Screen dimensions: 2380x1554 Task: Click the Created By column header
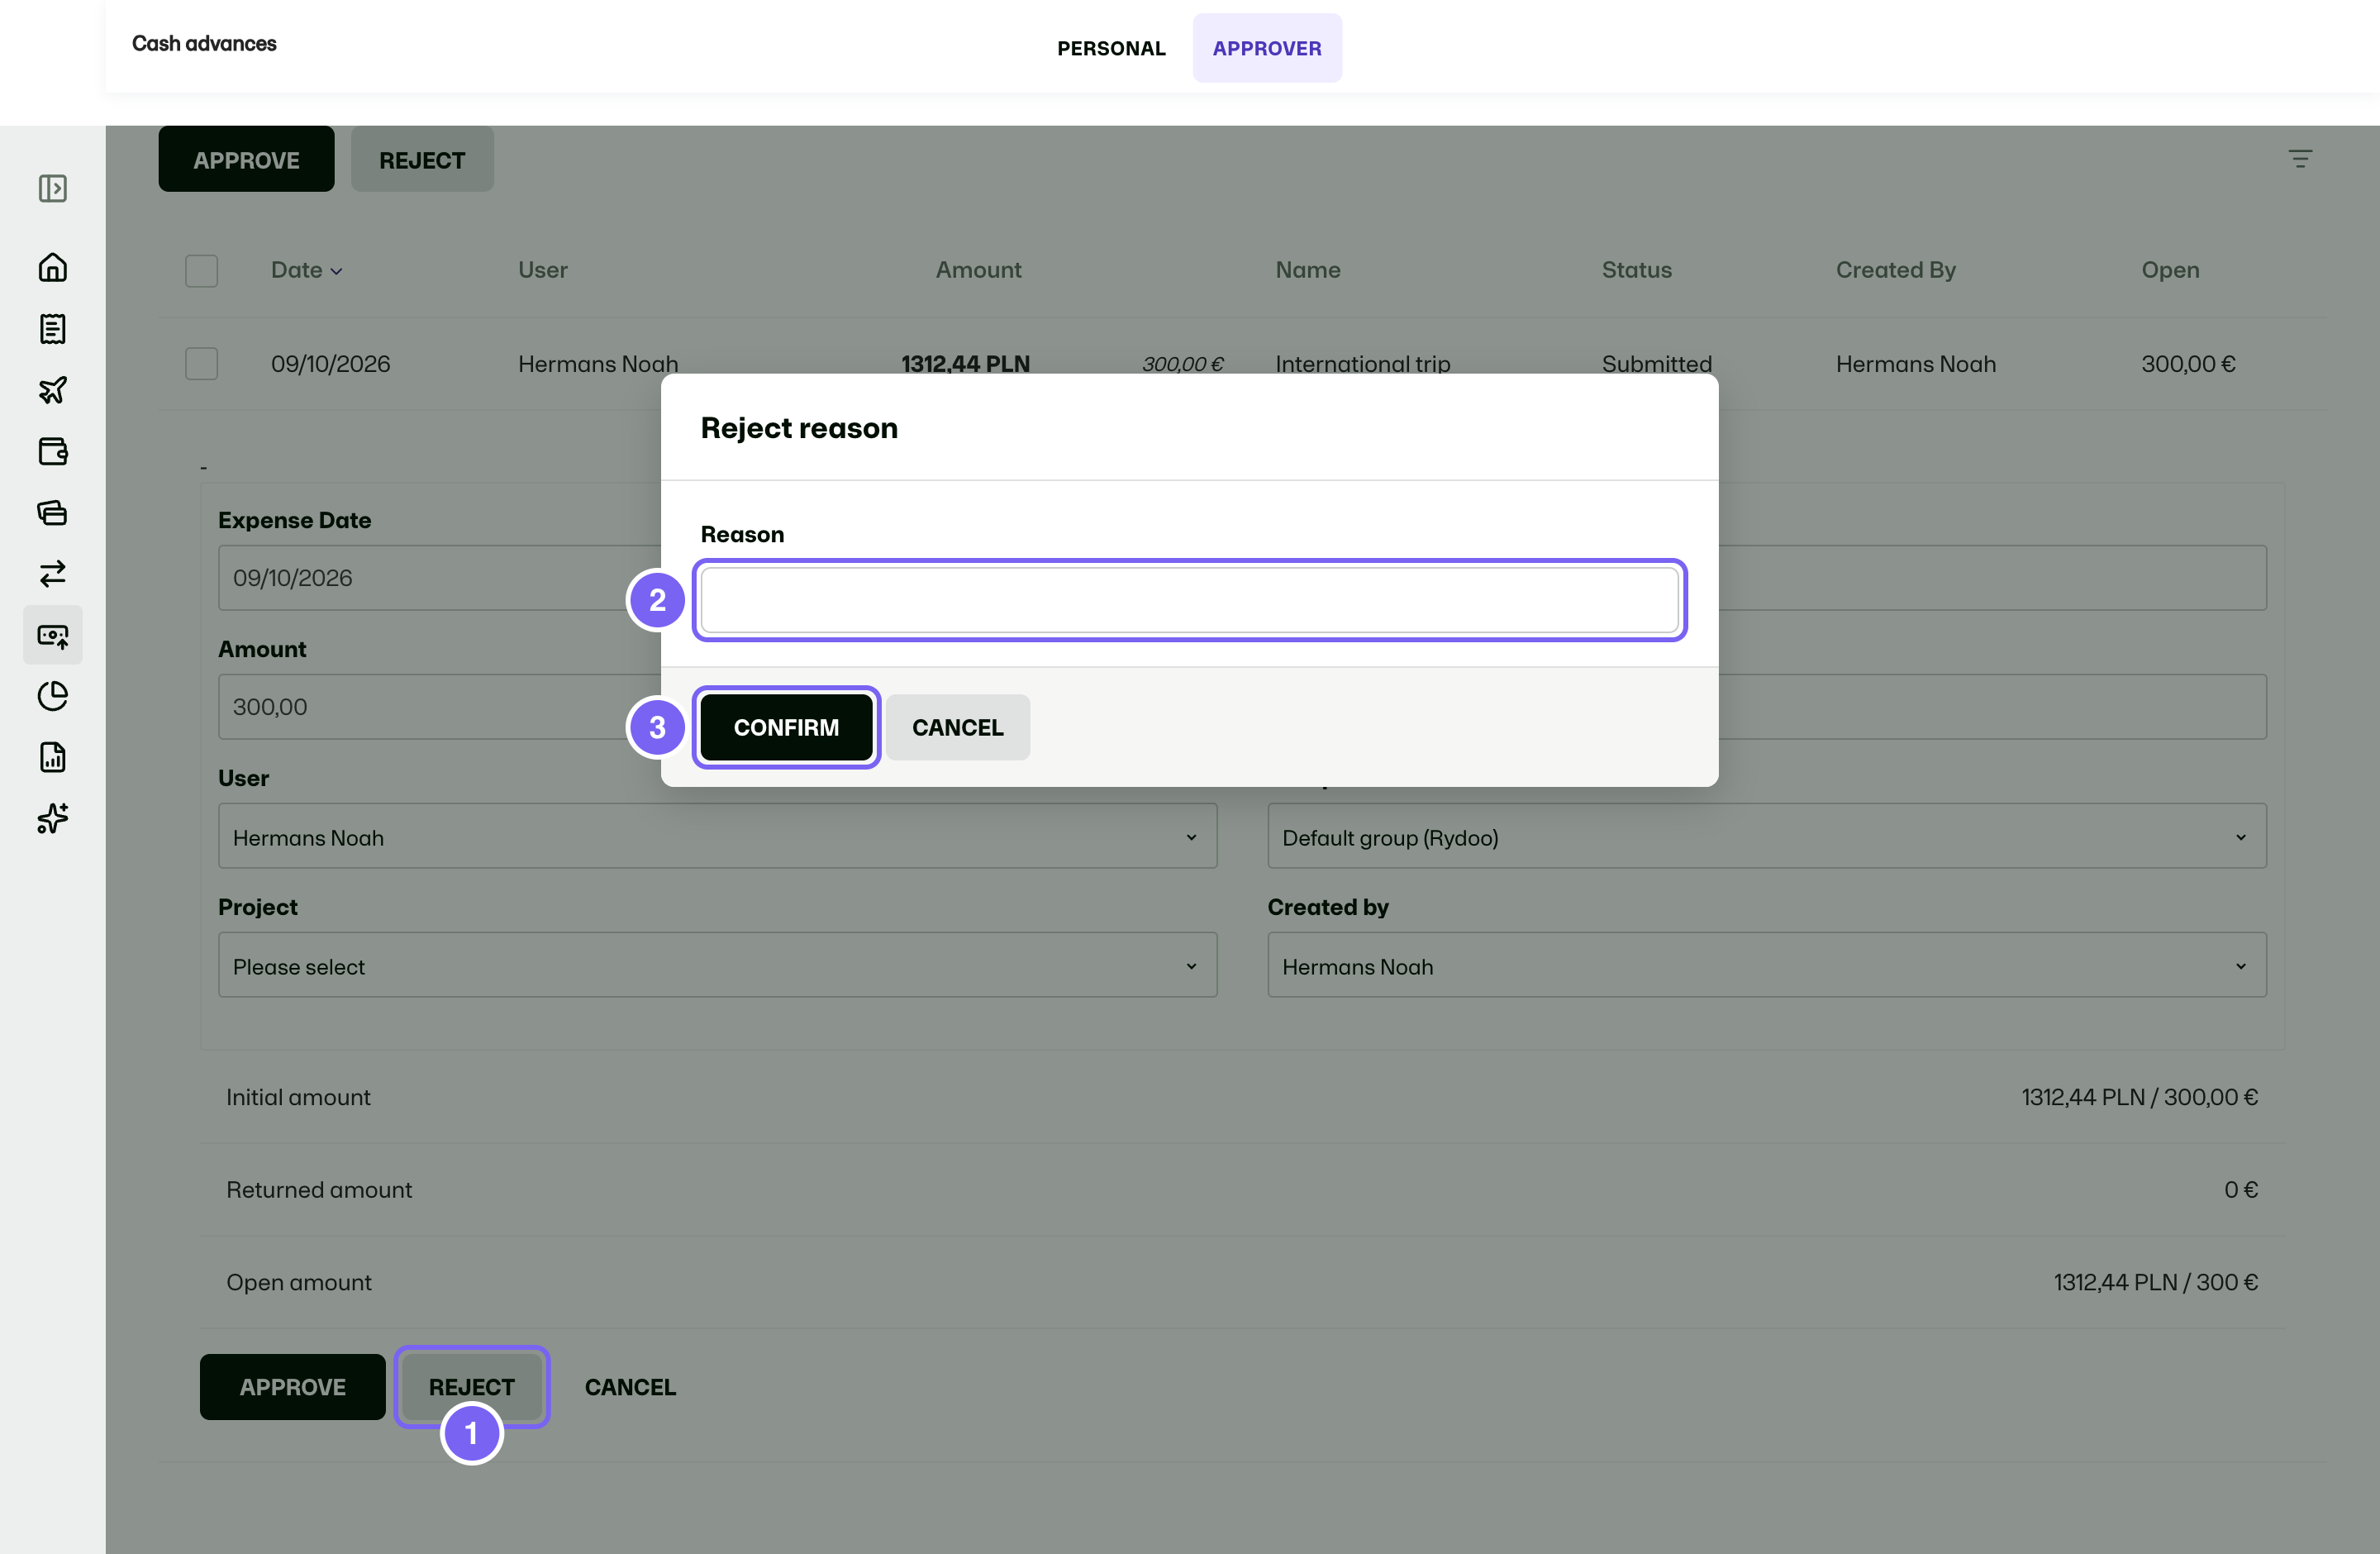(1895, 270)
